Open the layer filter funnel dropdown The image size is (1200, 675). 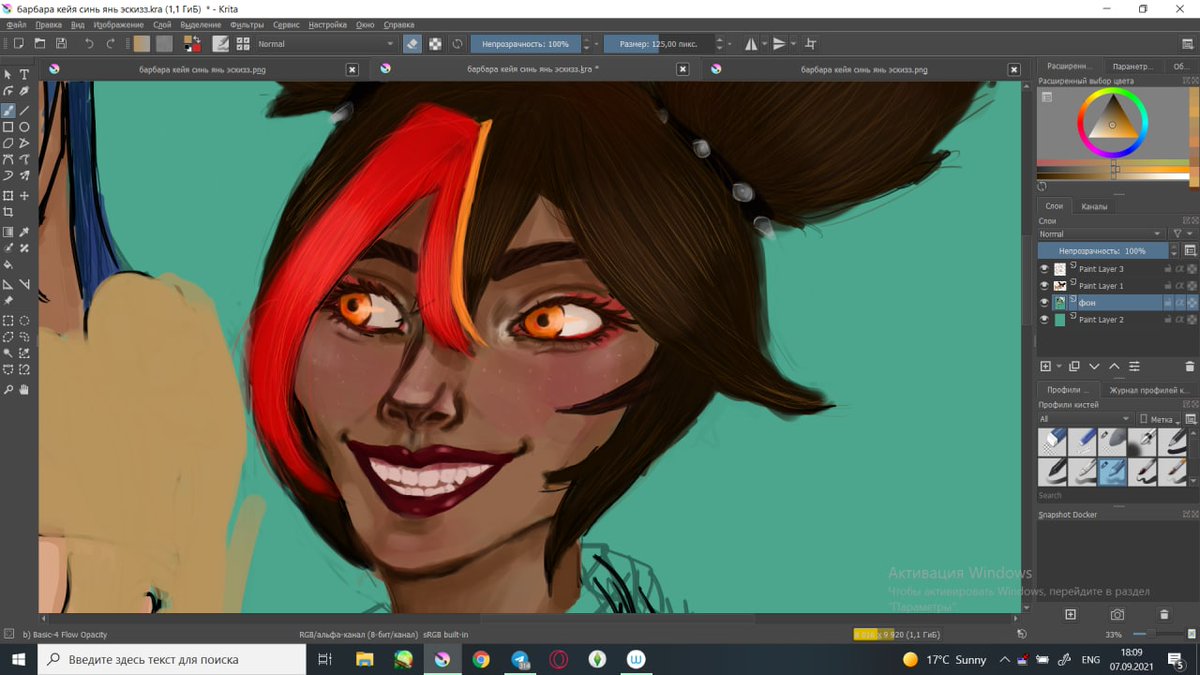click(x=1181, y=234)
